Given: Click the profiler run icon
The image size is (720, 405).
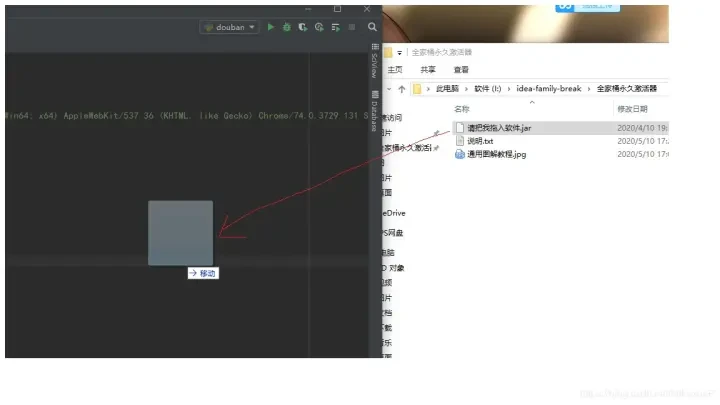Looking at the screenshot, I should (319, 27).
